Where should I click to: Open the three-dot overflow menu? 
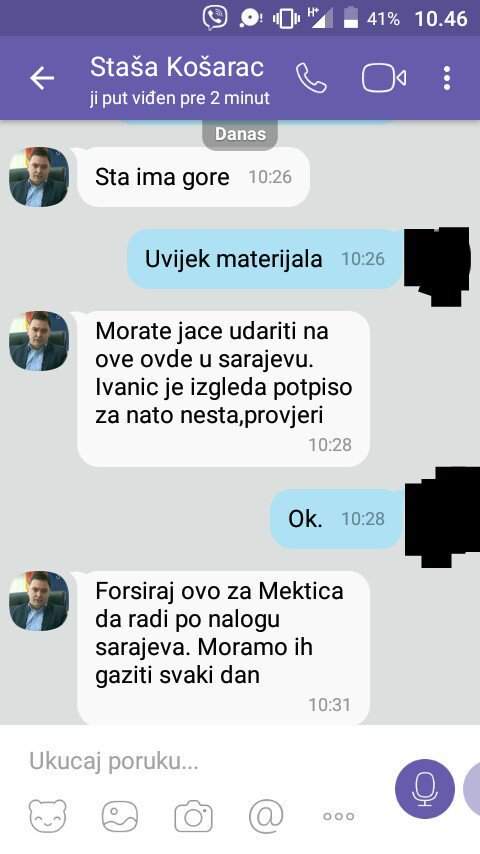coord(447,78)
